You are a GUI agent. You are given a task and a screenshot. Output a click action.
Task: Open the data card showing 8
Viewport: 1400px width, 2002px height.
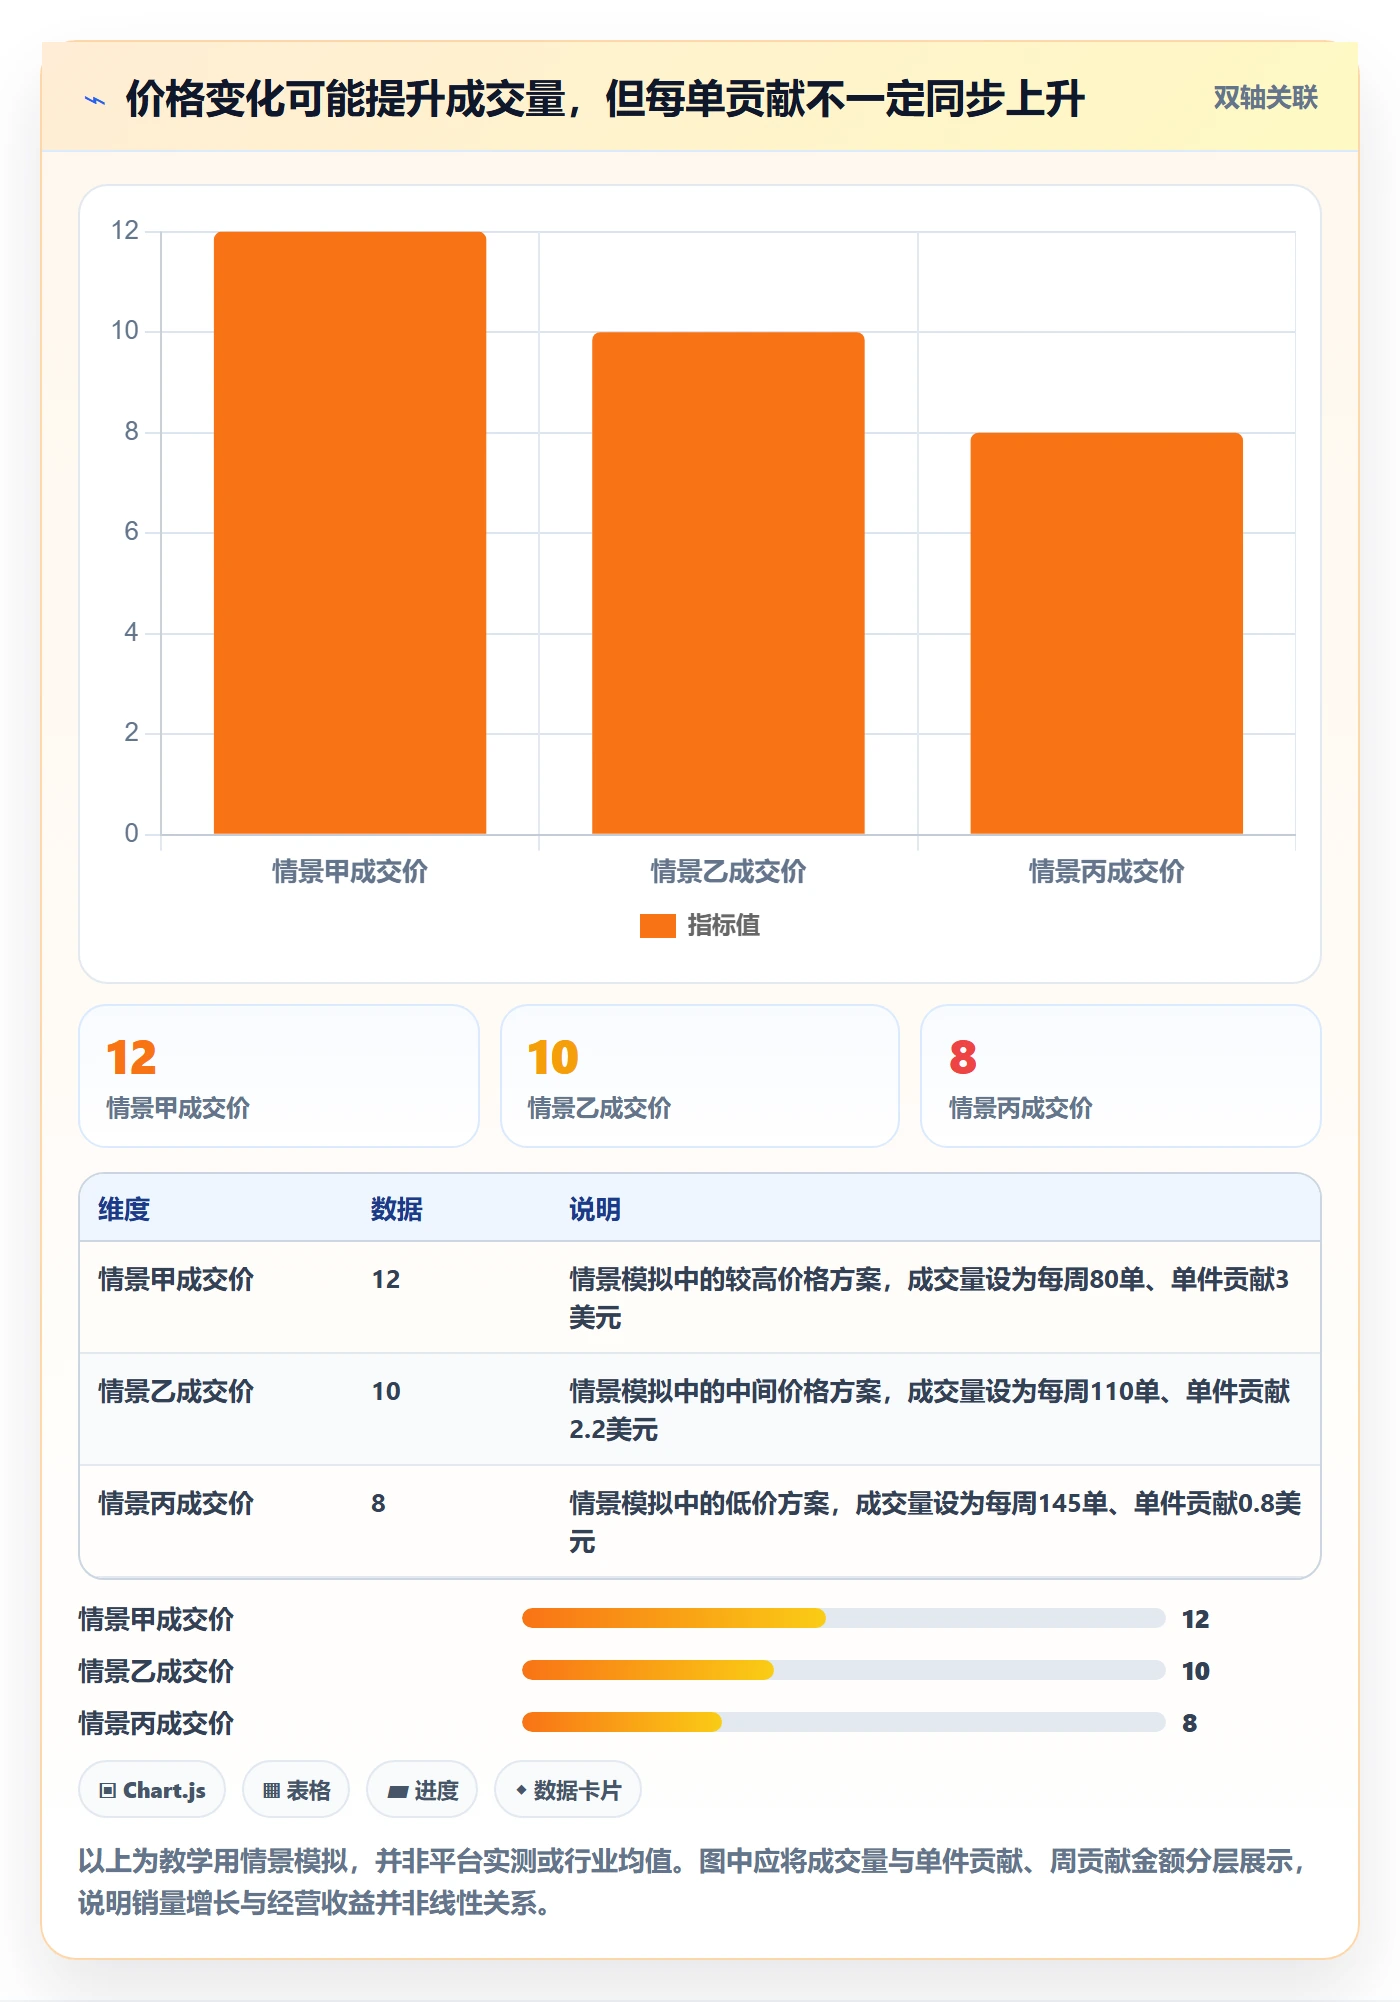[x=1121, y=1076]
